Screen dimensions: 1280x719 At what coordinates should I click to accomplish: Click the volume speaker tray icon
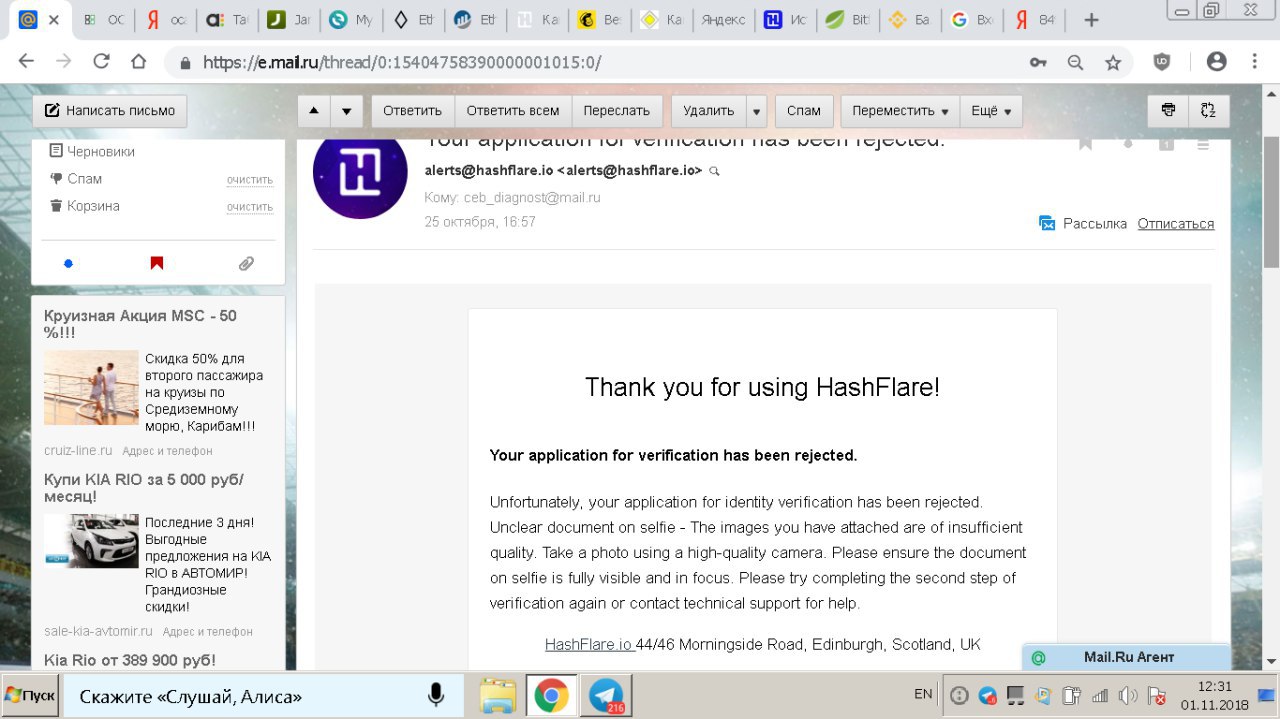point(1127,695)
